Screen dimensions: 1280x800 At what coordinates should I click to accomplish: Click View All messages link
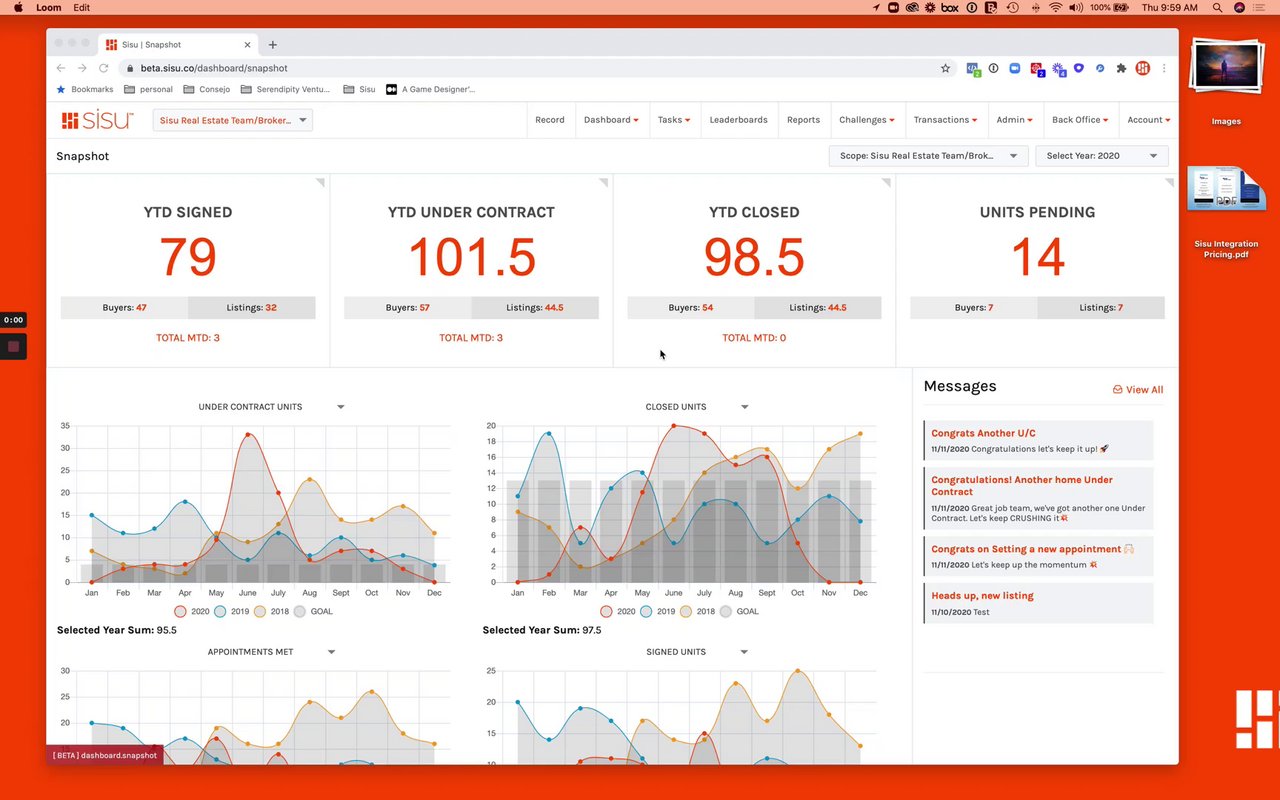[1138, 390]
